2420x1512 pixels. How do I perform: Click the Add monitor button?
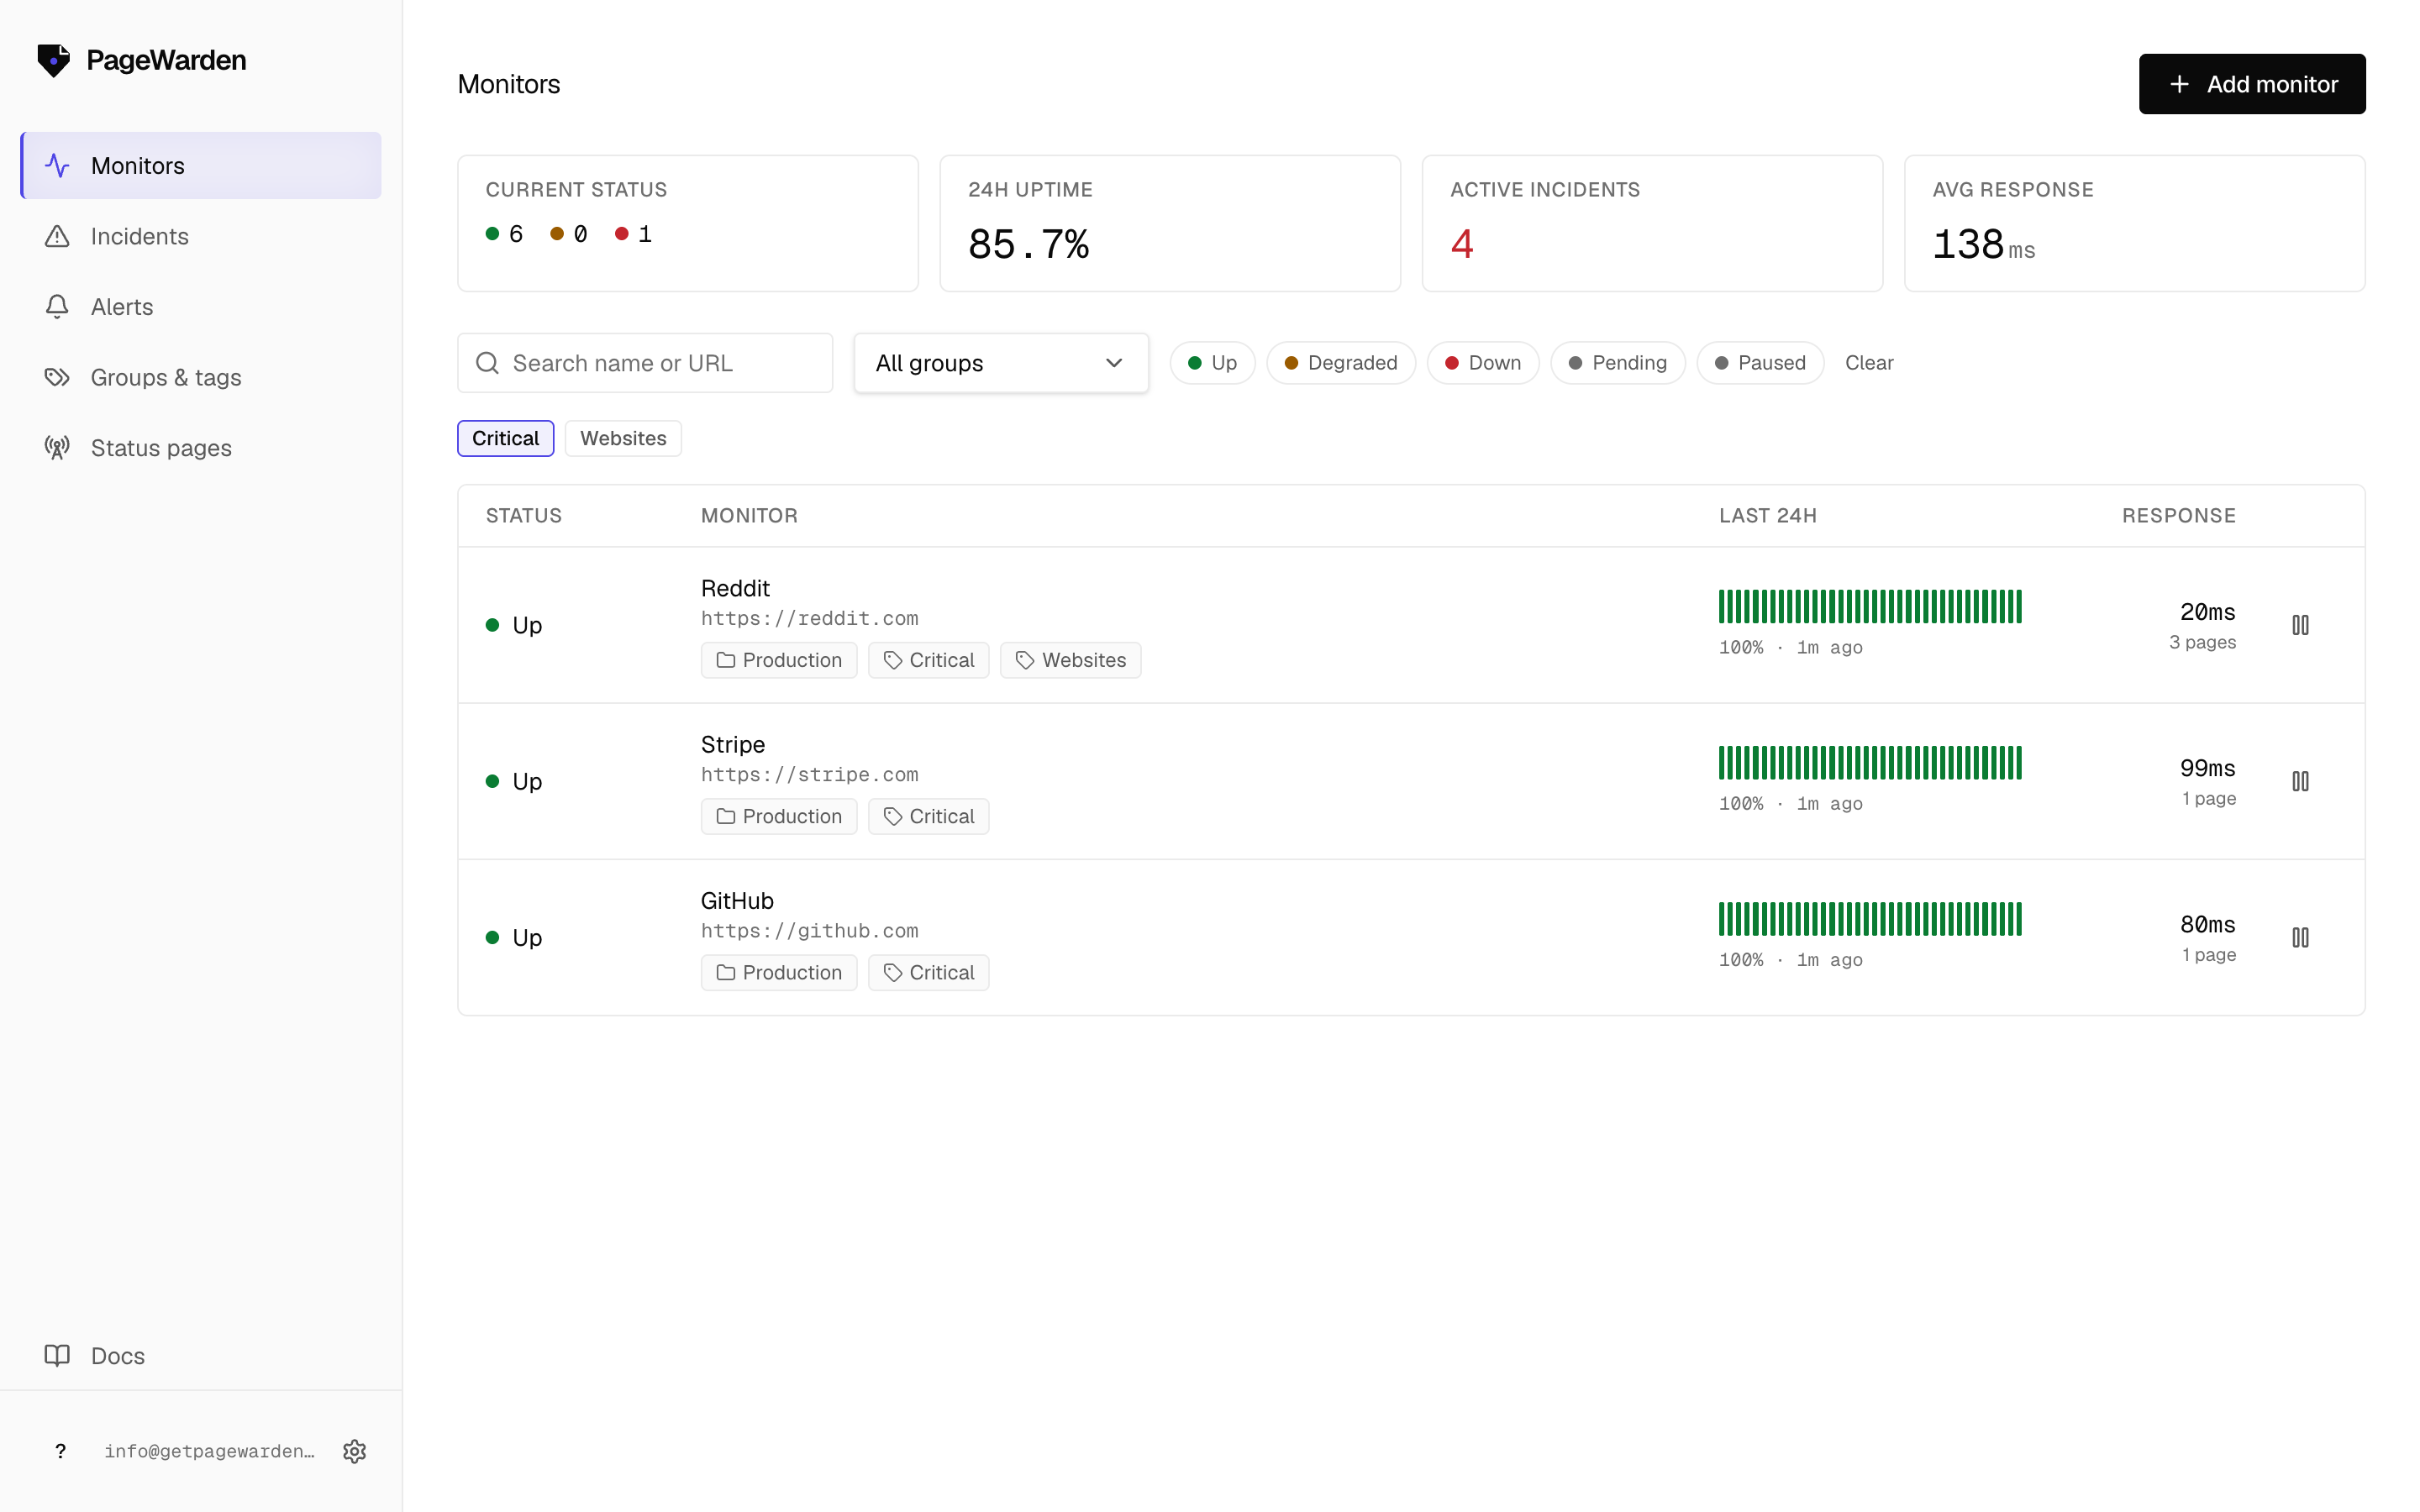(x=2252, y=84)
